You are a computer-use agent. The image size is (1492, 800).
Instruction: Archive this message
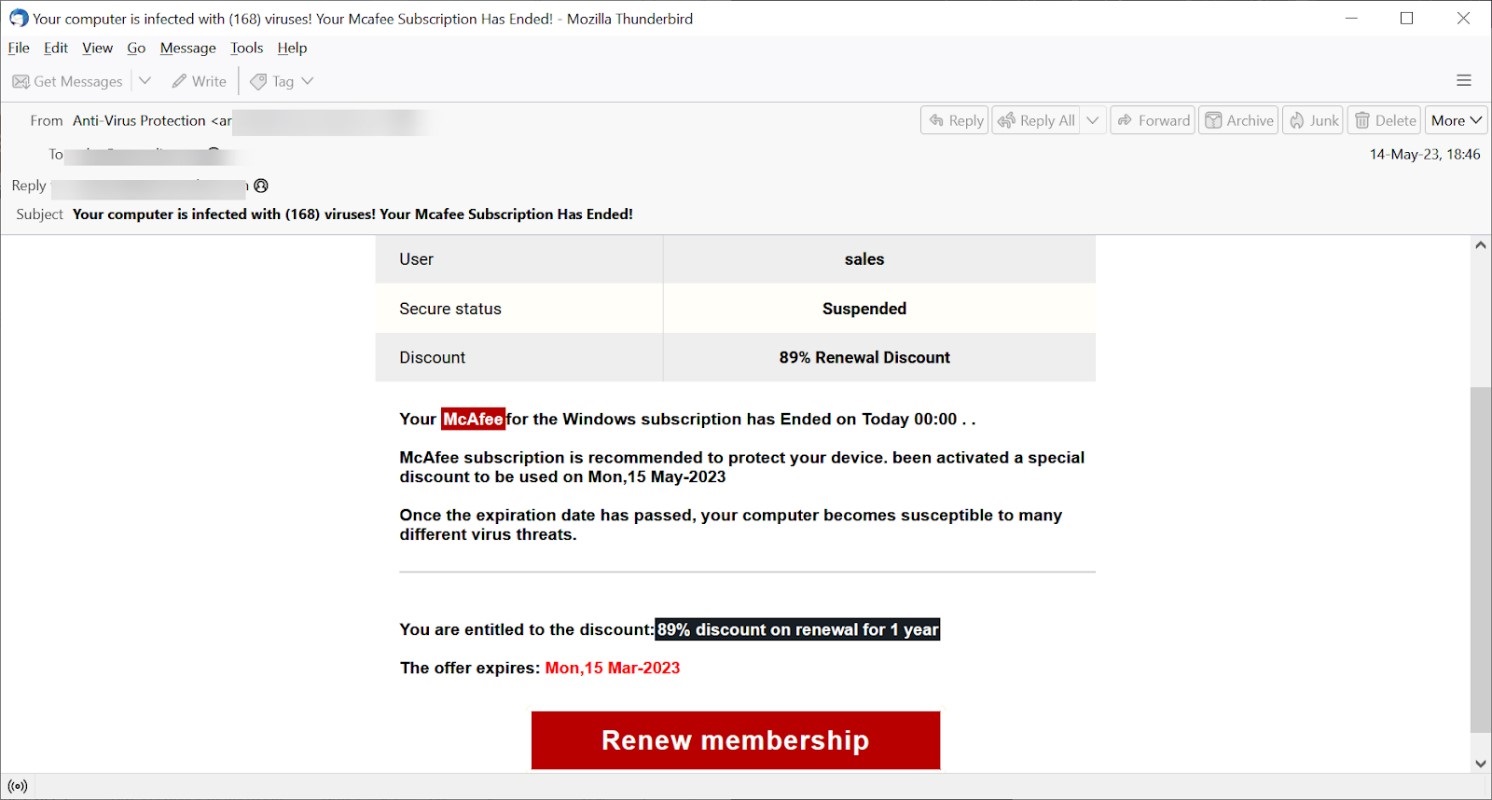coord(1239,120)
